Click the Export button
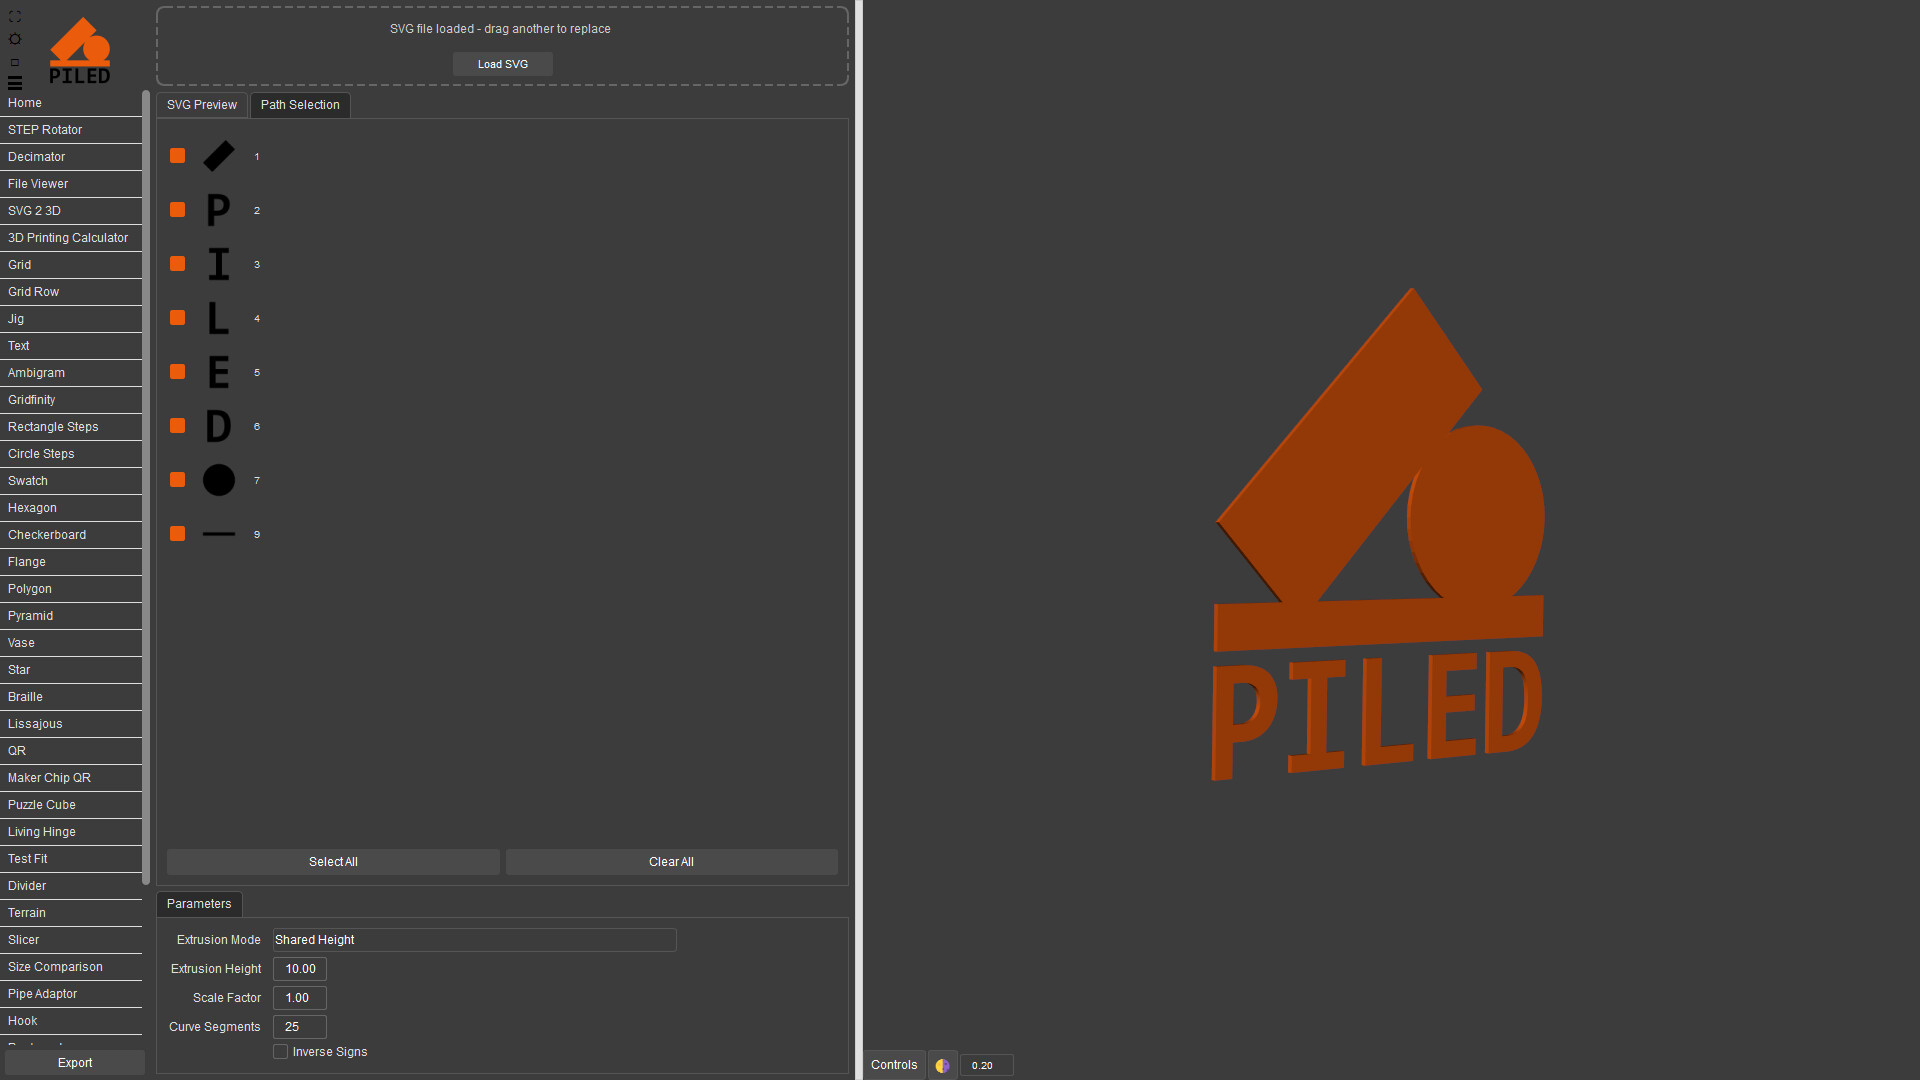This screenshot has width=1920, height=1080. [75, 1063]
